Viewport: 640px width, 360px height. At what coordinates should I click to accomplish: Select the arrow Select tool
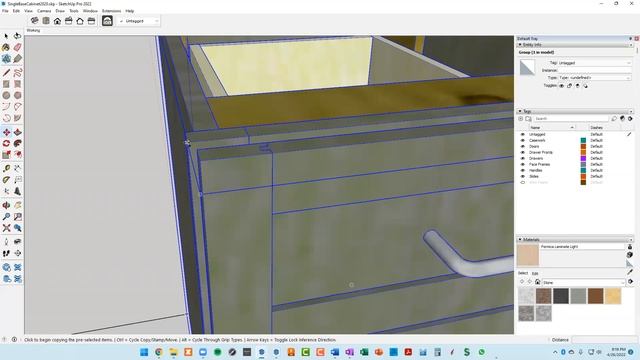click(x=6, y=36)
